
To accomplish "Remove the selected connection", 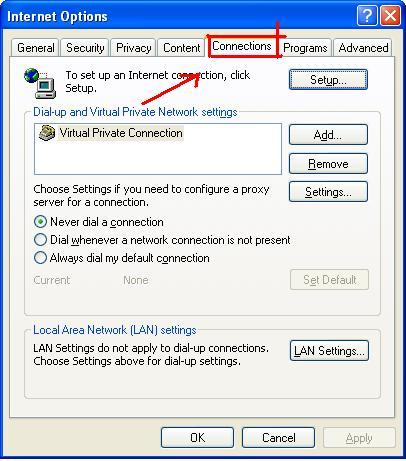I will 328,163.
